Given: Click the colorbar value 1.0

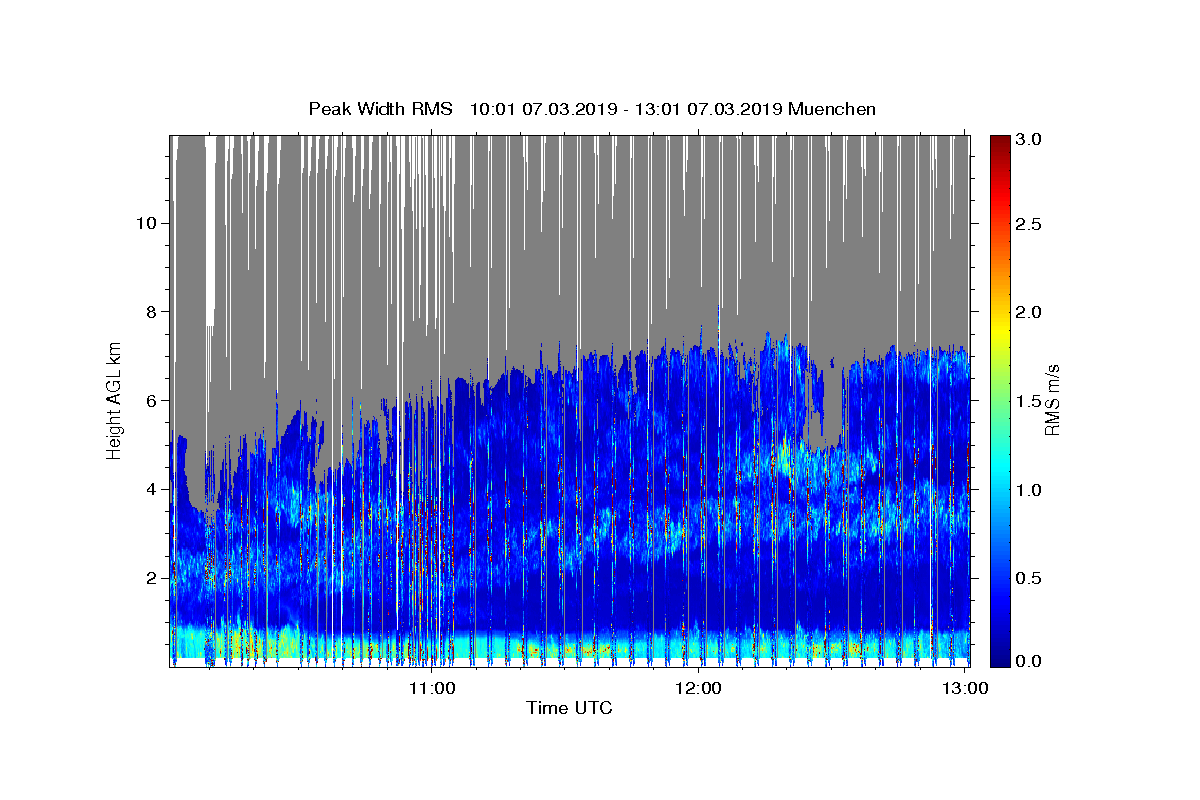Looking at the screenshot, I should point(1029,490).
